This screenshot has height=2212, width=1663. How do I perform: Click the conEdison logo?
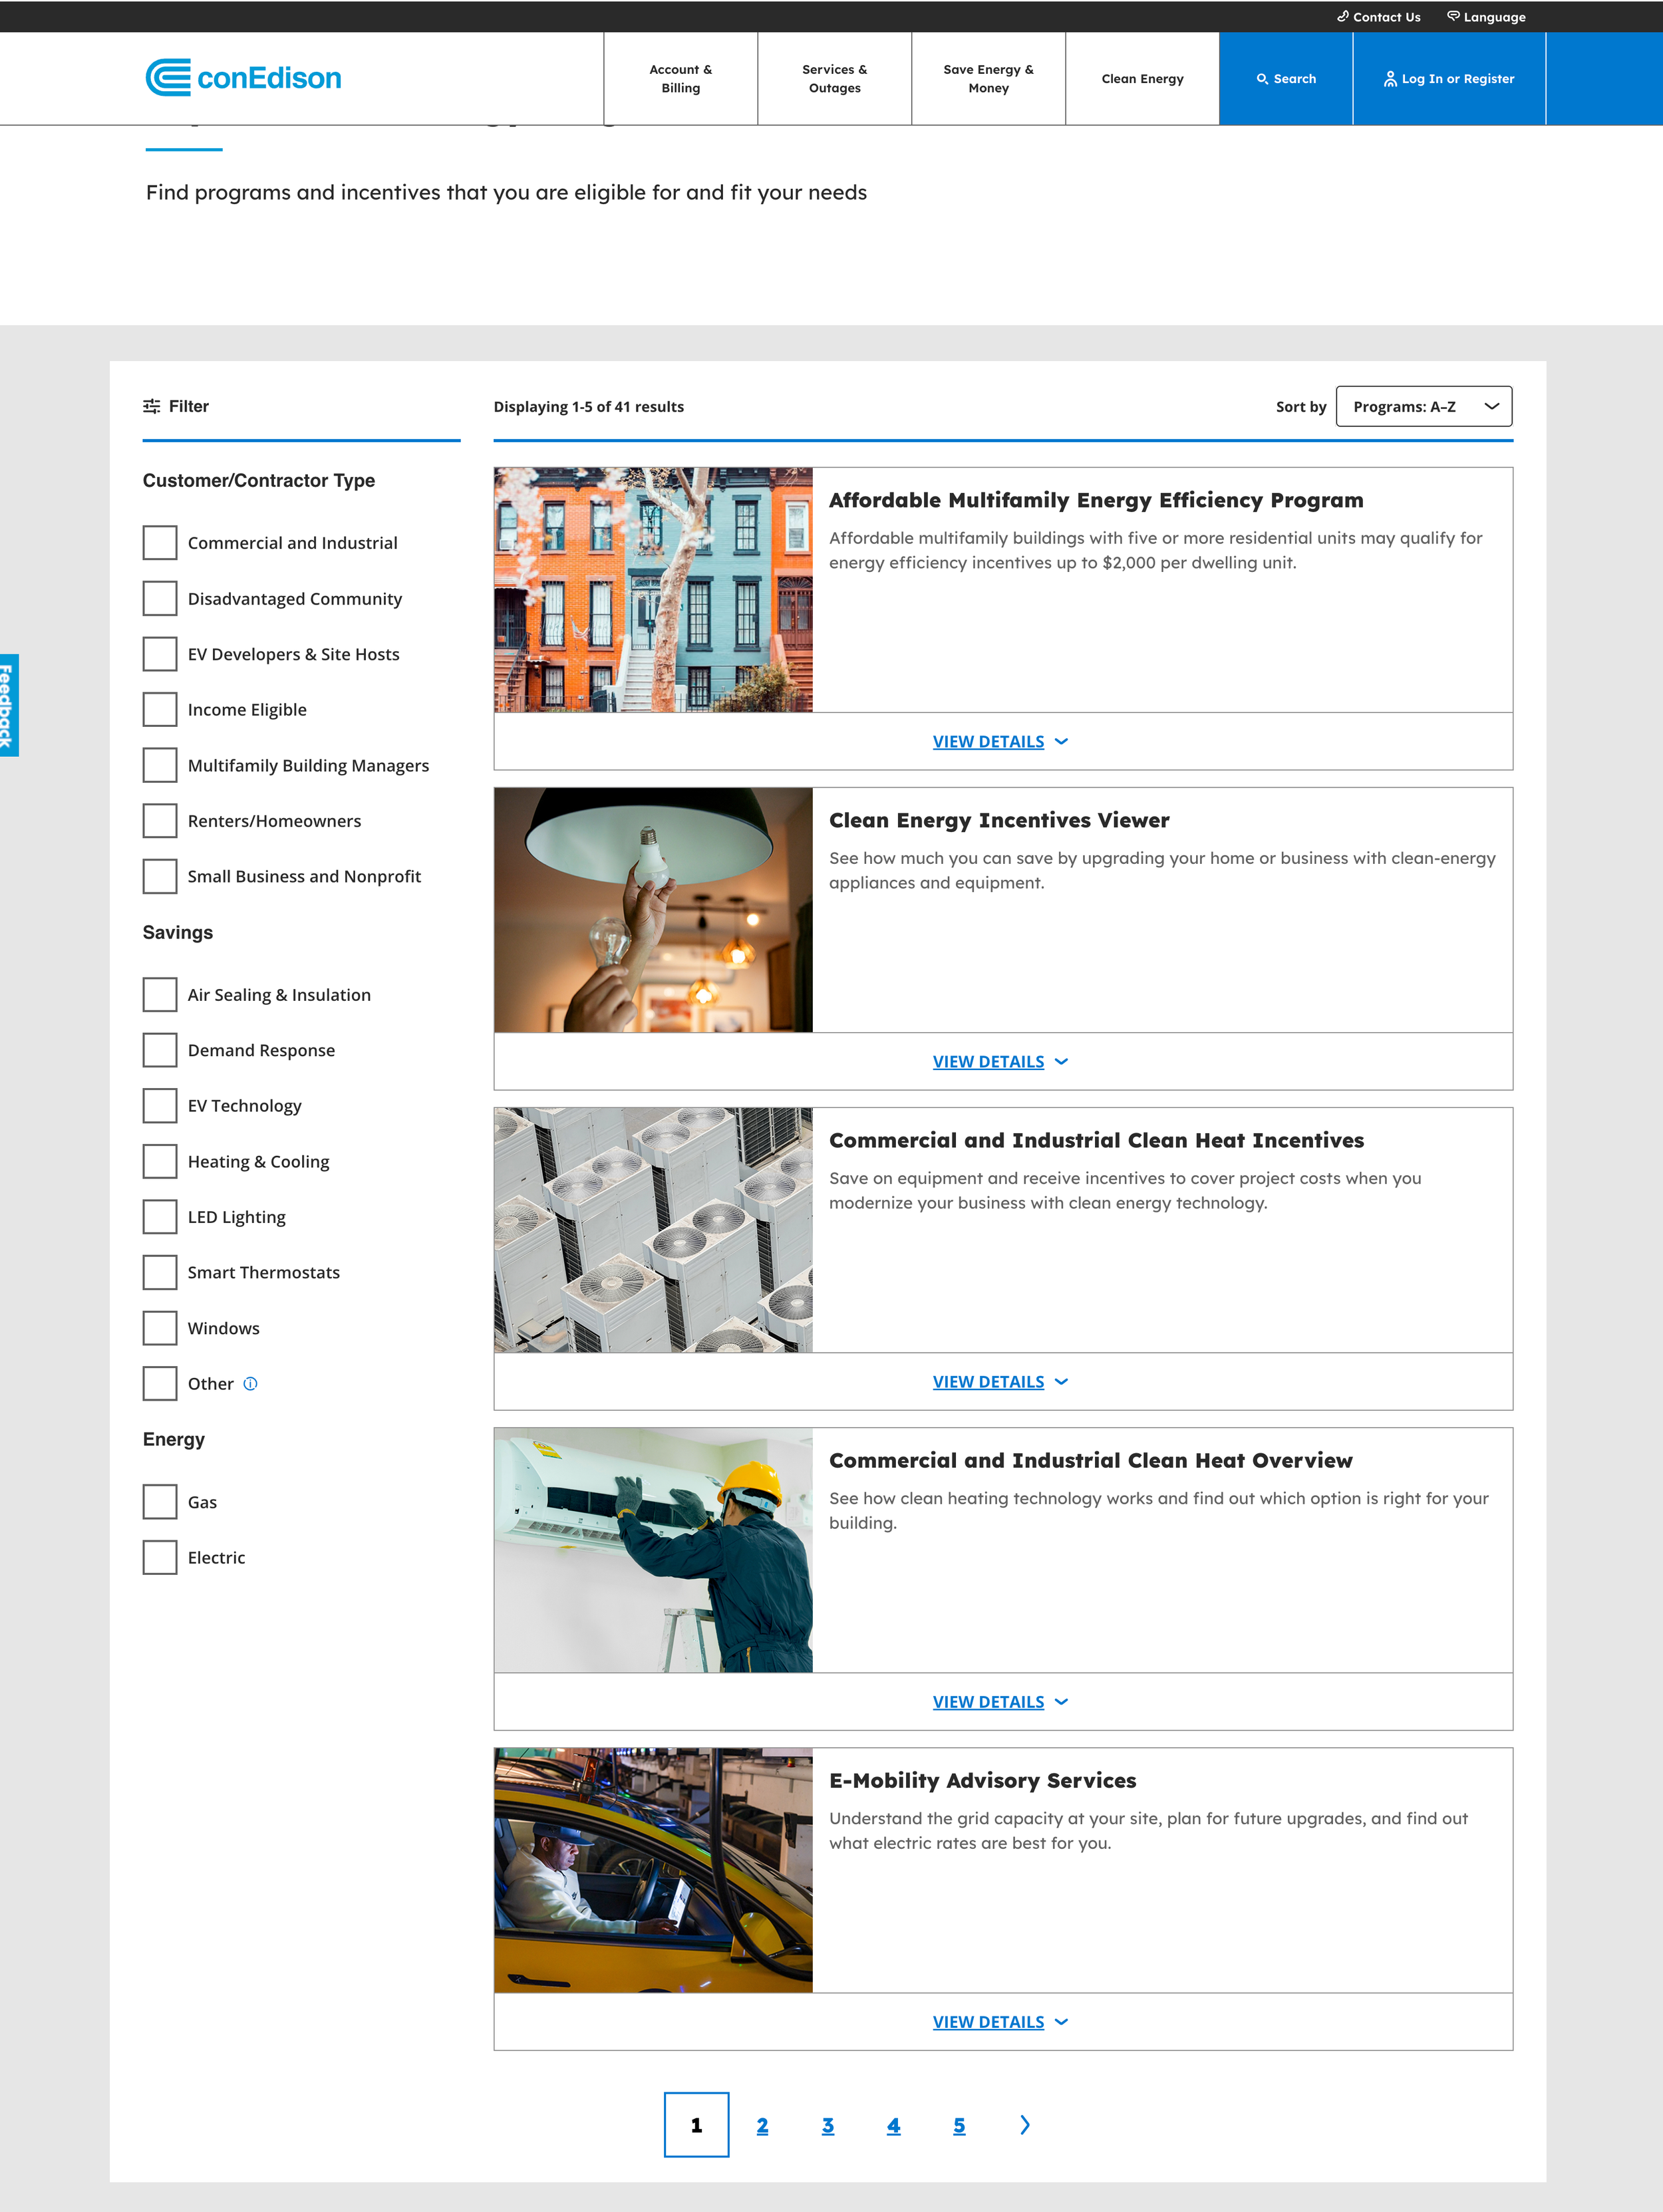(243, 78)
